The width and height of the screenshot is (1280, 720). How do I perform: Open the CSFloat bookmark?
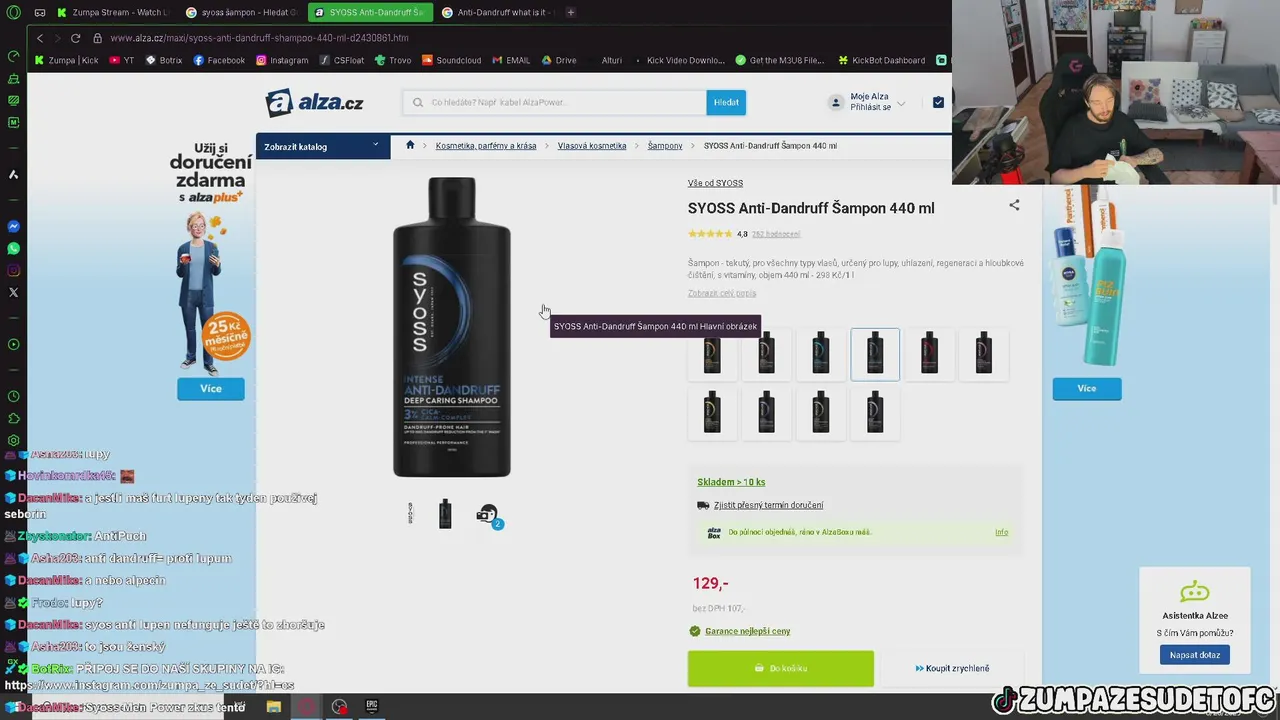click(x=343, y=60)
